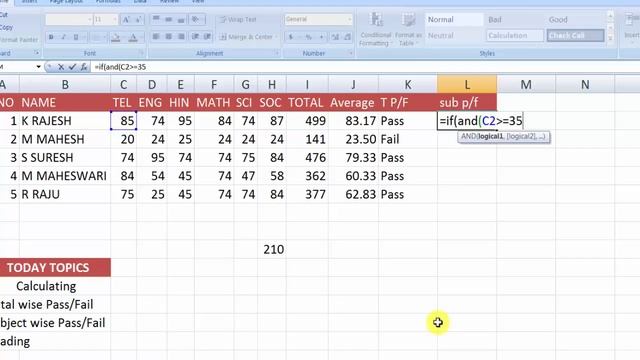Align text right in the cell

tap(181, 37)
